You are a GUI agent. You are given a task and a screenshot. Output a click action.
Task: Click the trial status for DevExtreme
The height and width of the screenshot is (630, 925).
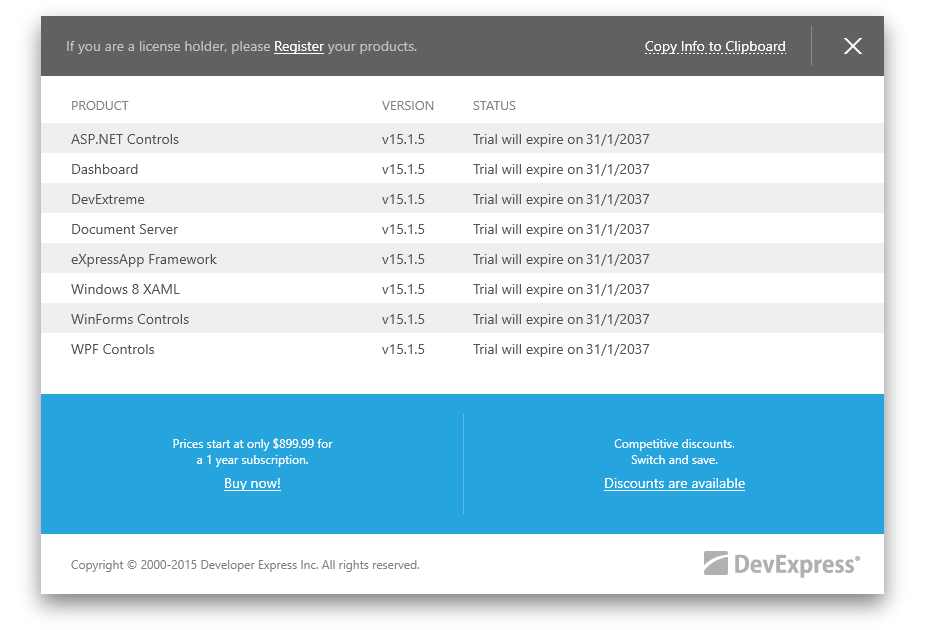[x=561, y=199]
